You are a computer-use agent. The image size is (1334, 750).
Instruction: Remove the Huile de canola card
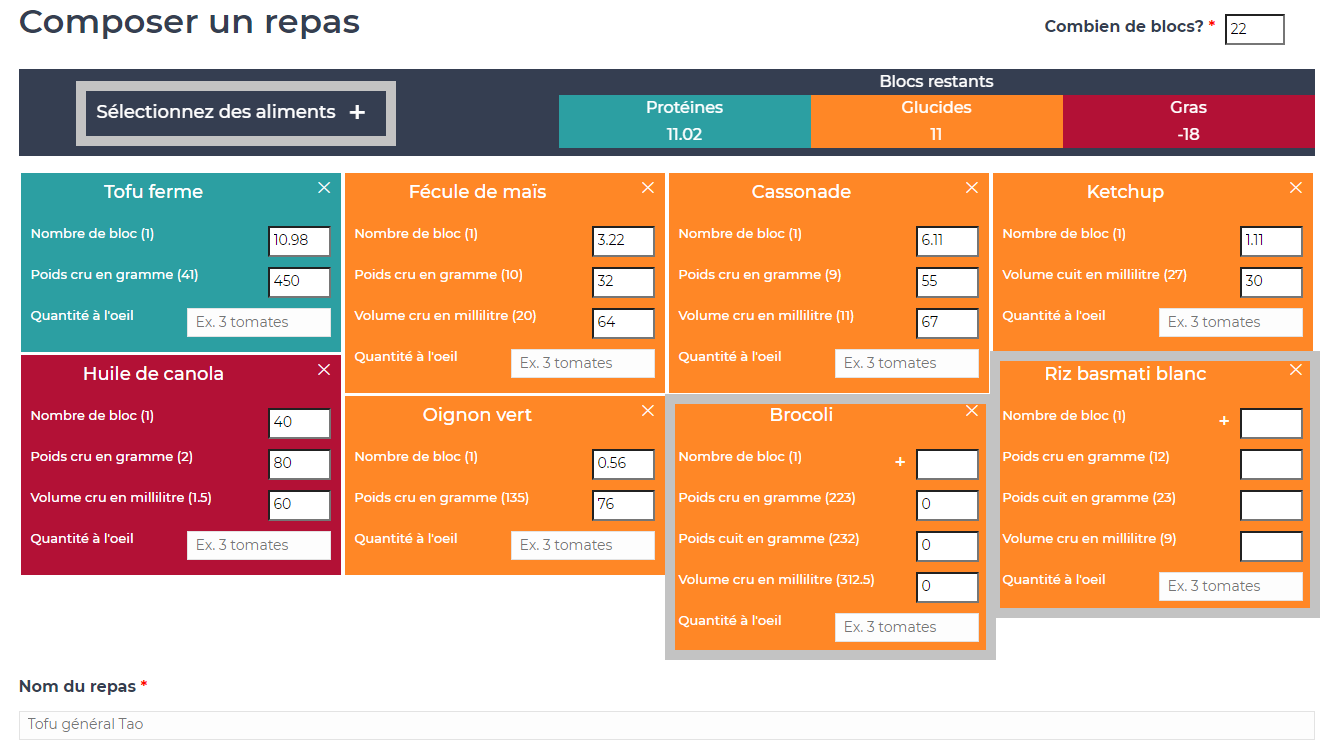324,370
